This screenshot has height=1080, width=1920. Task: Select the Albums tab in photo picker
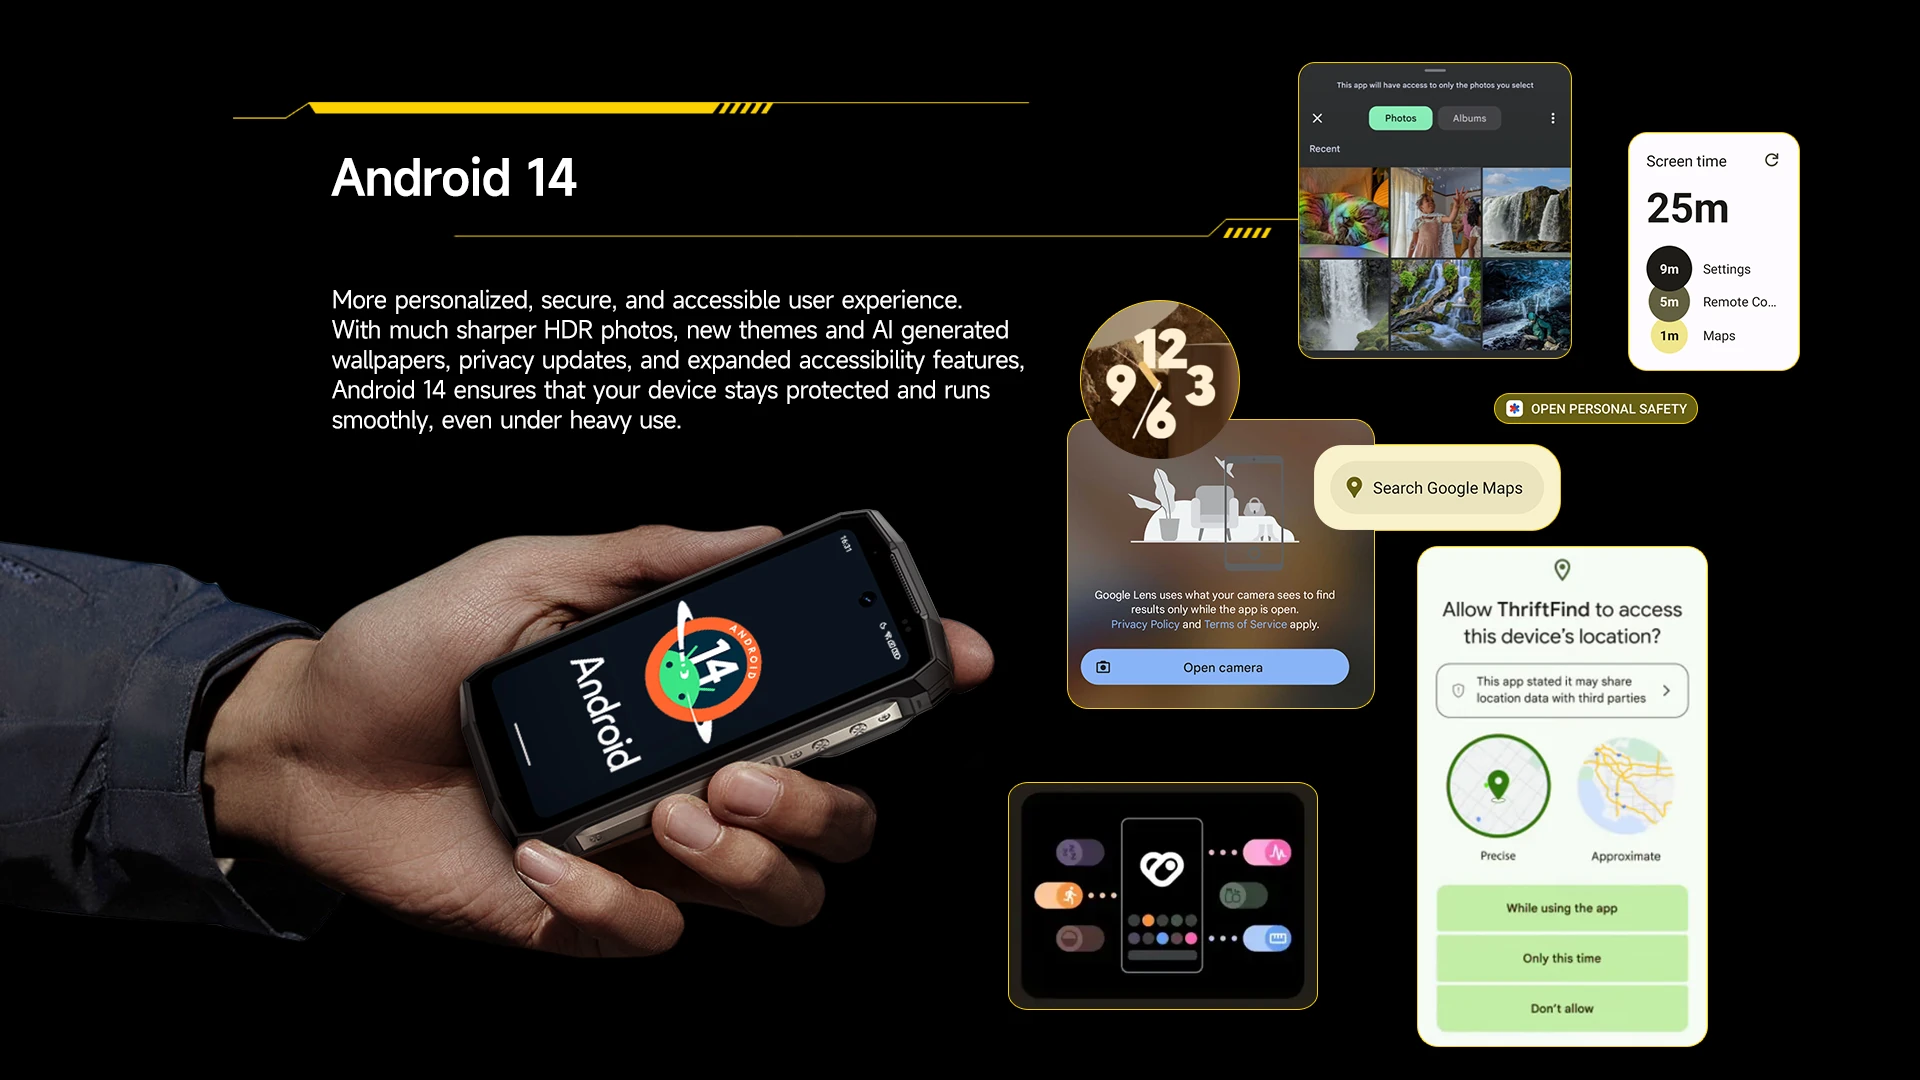tap(1468, 117)
